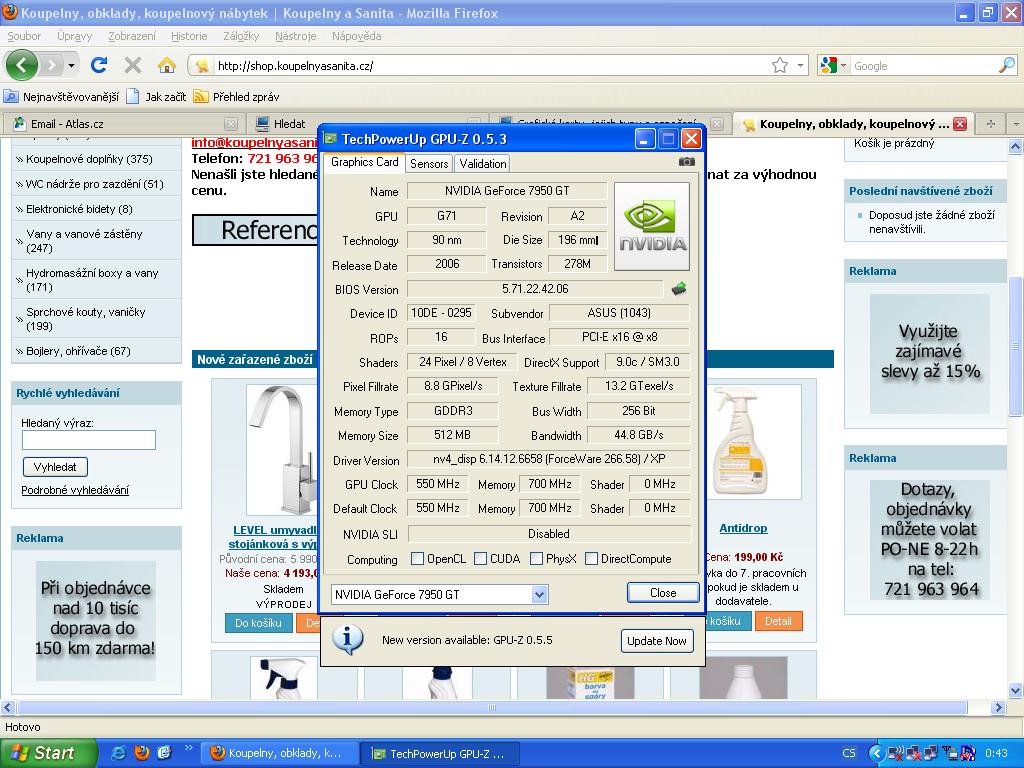Enable the OpenCL checkbox
Image resolution: width=1024 pixels, height=768 pixels.
point(416,559)
